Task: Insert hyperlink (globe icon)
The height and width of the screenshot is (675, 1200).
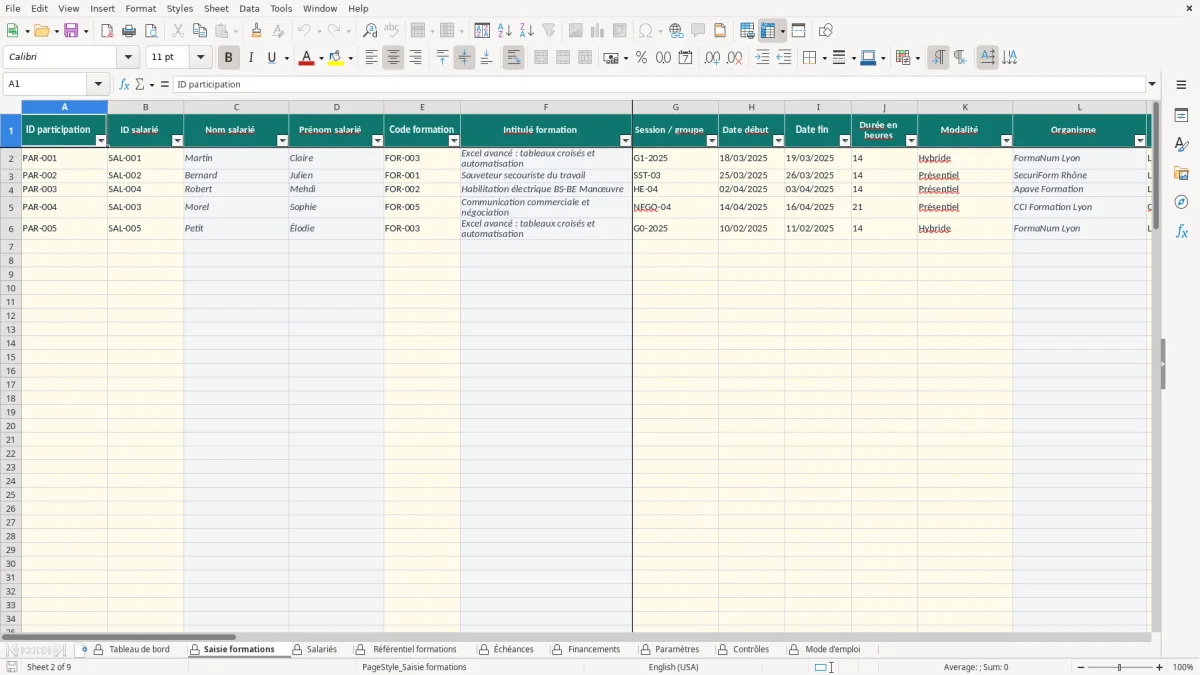Action: point(676,31)
